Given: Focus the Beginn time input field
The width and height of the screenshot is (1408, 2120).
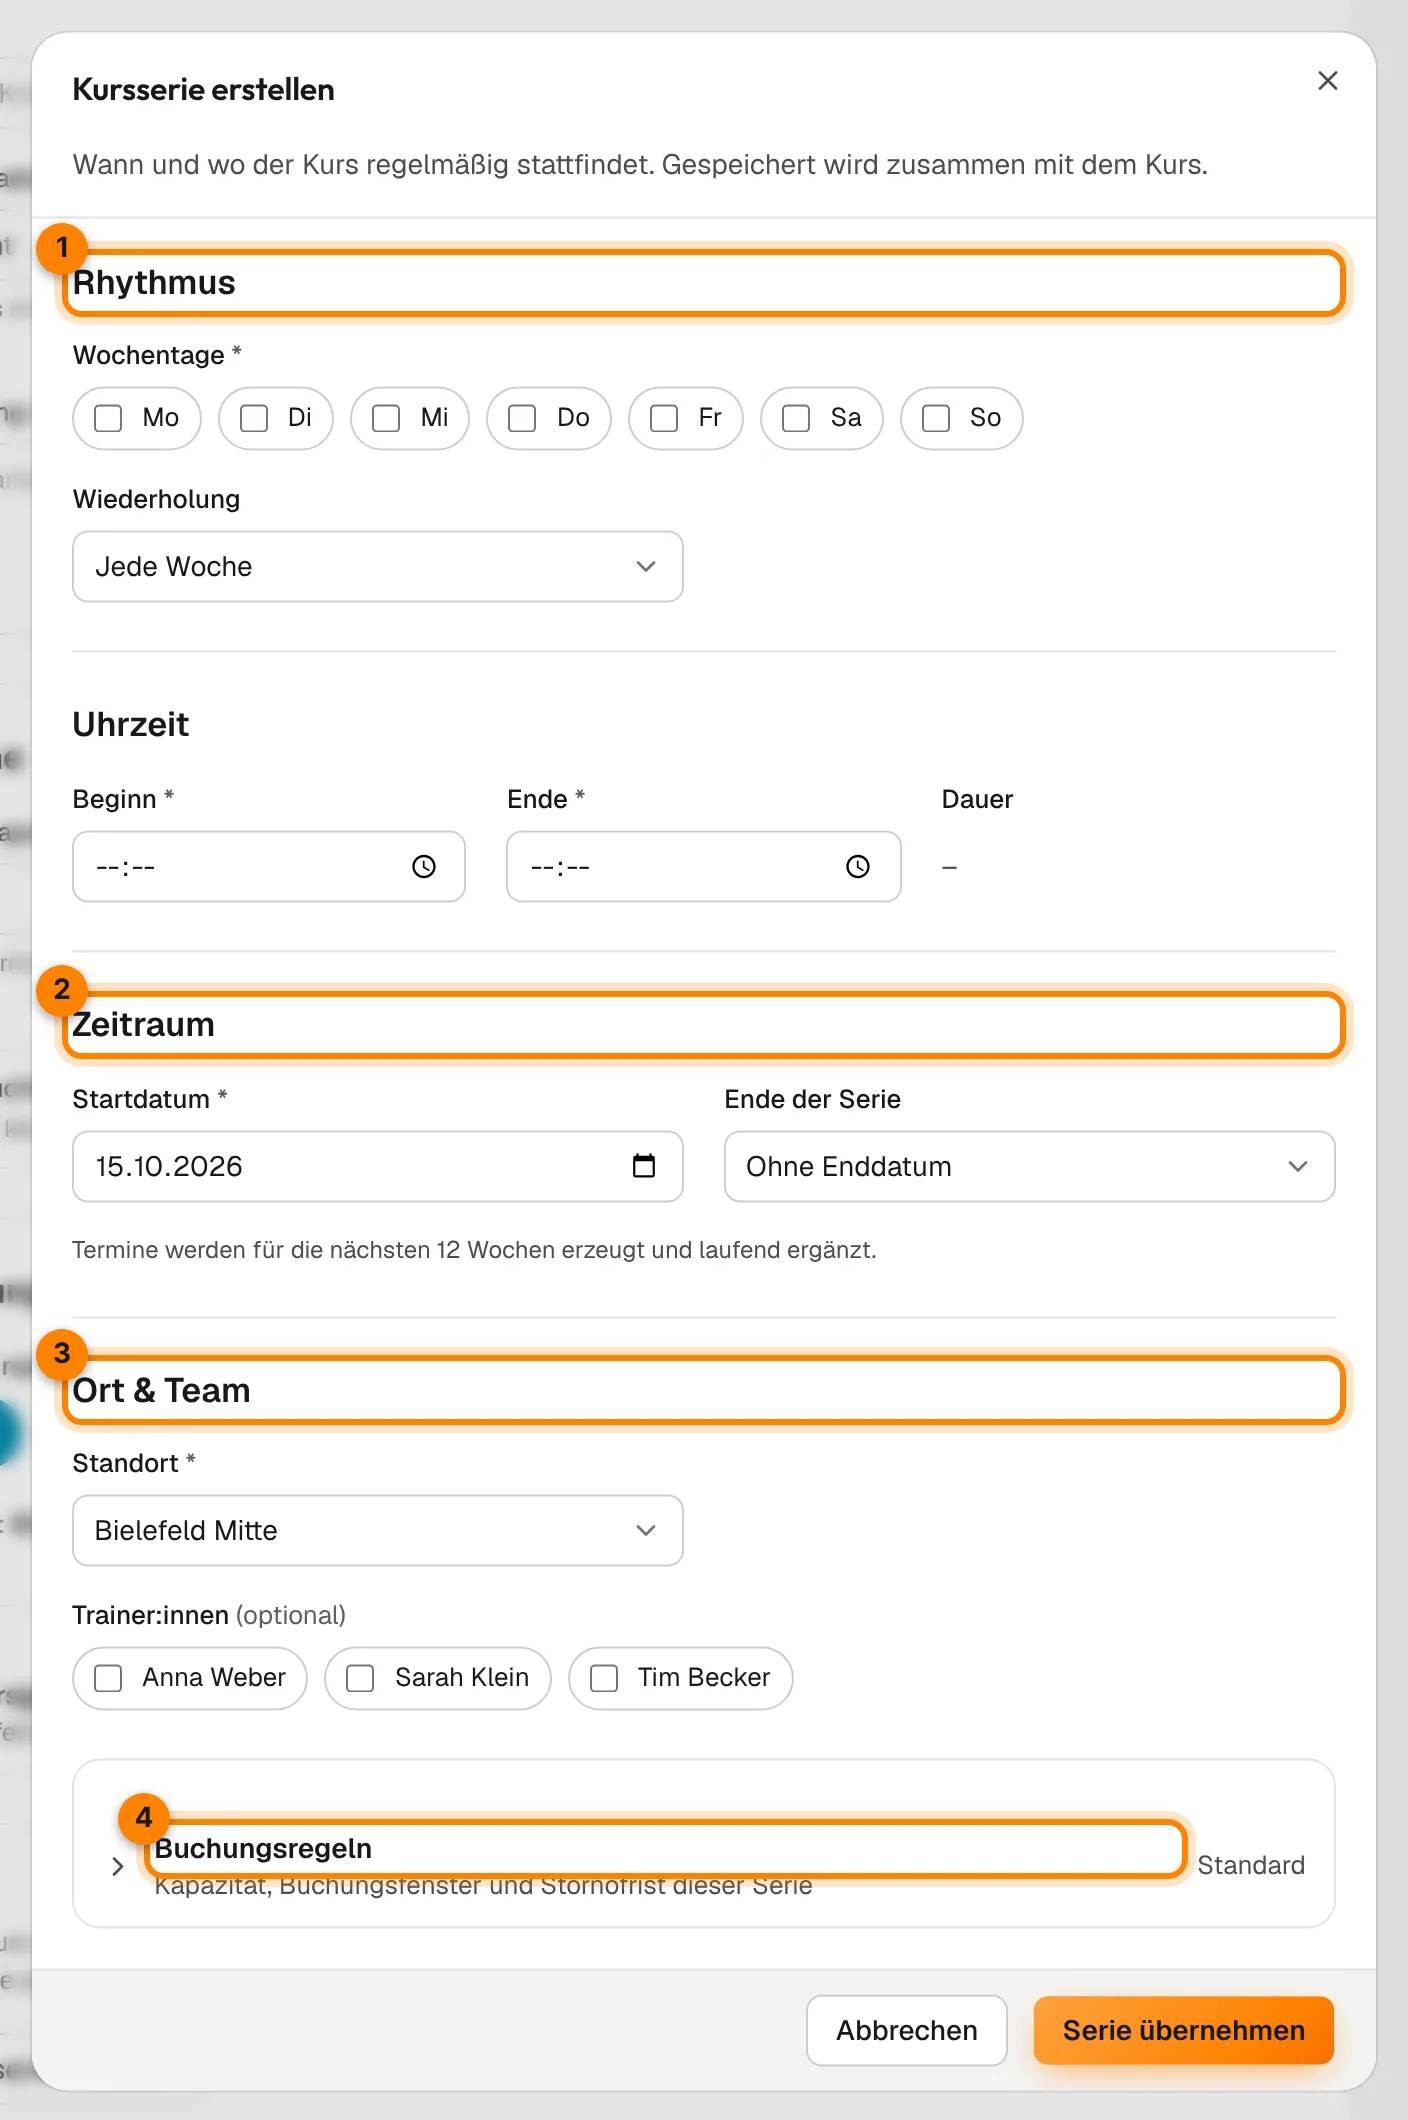Looking at the screenshot, I should pyautogui.click(x=269, y=867).
